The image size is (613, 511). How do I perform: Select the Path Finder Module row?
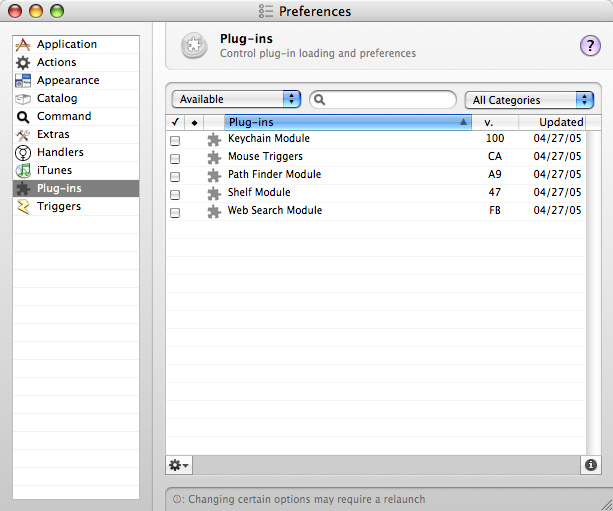pos(274,175)
